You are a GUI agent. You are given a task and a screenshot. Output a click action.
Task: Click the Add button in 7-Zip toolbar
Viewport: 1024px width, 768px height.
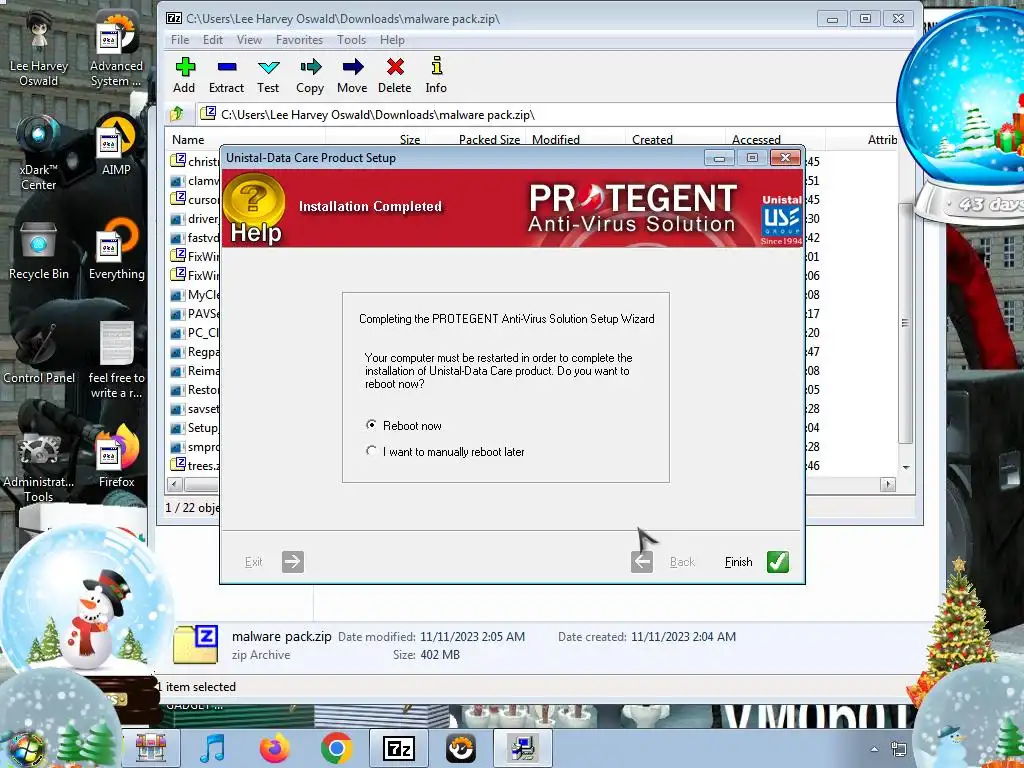184,76
